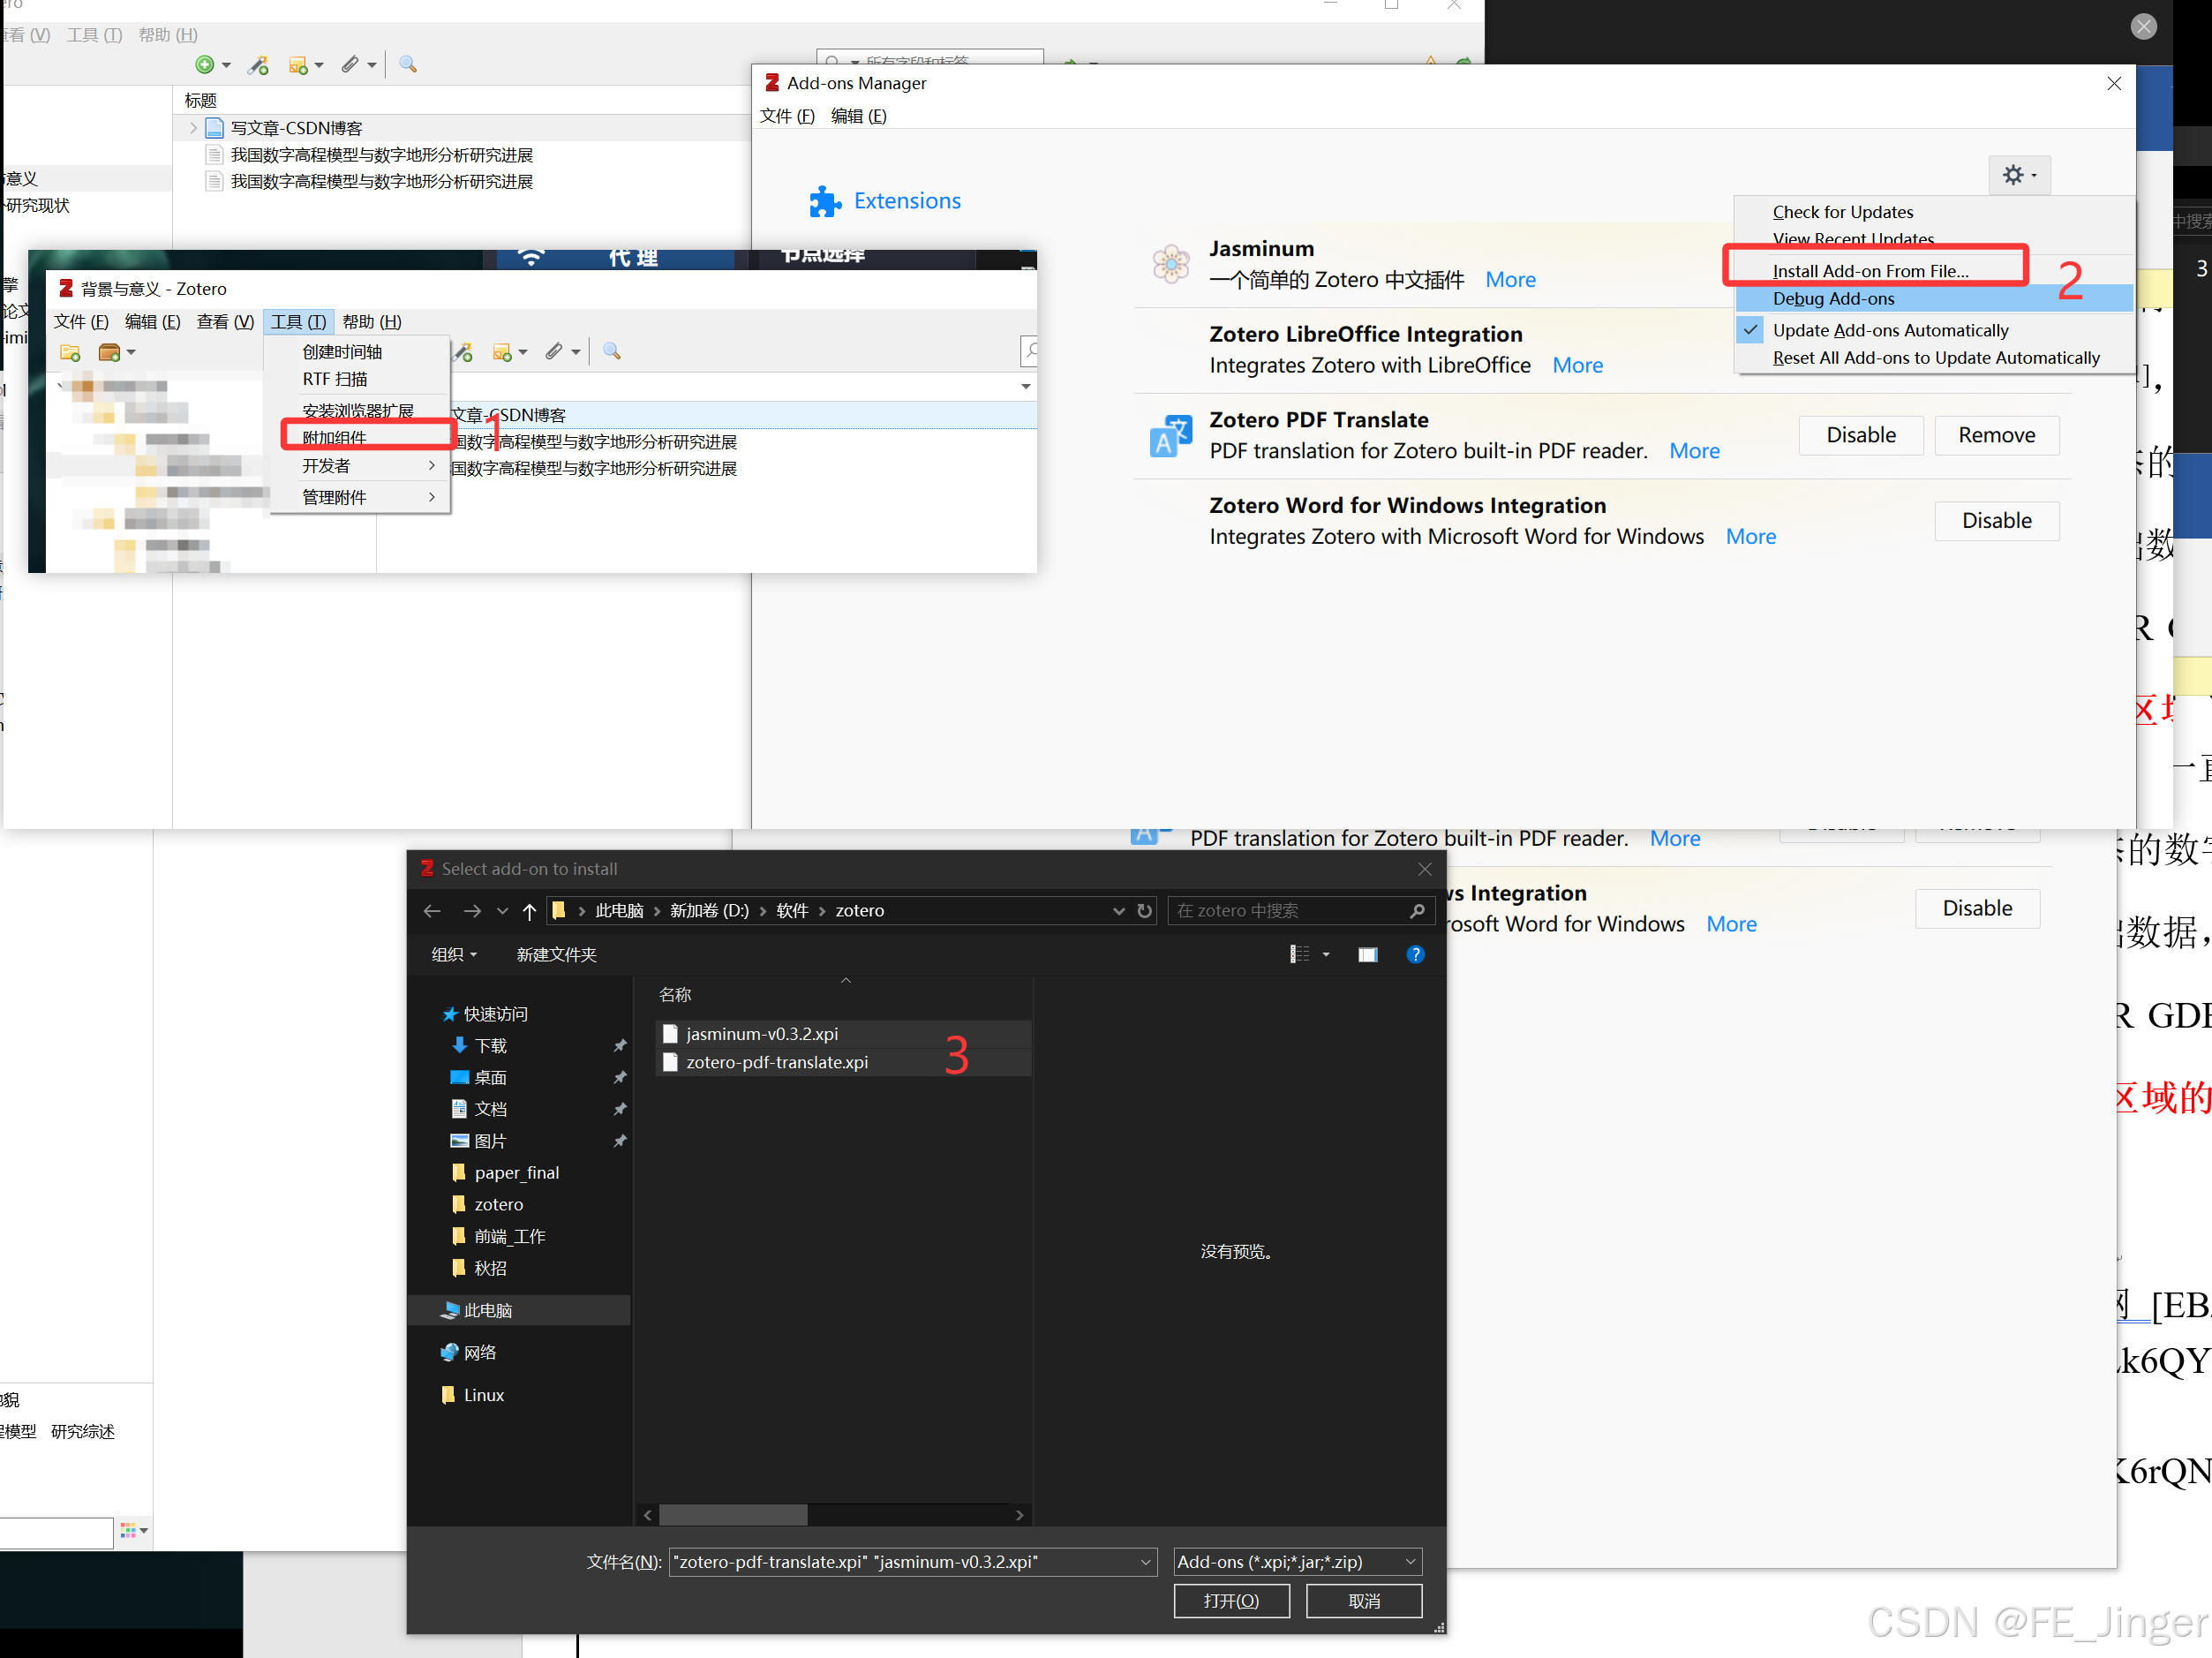Change the view layout icon in file dialog

[x=1298, y=954]
